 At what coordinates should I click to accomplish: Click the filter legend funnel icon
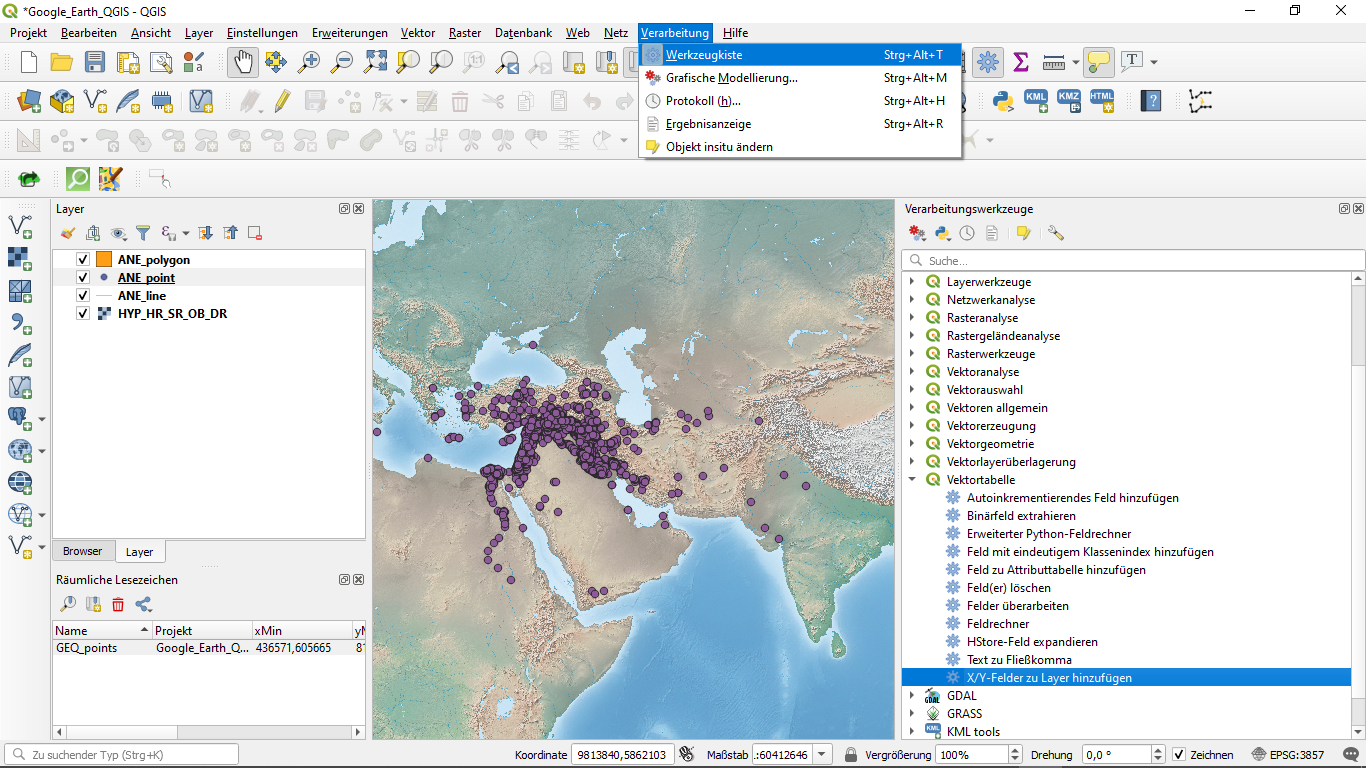(143, 233)
